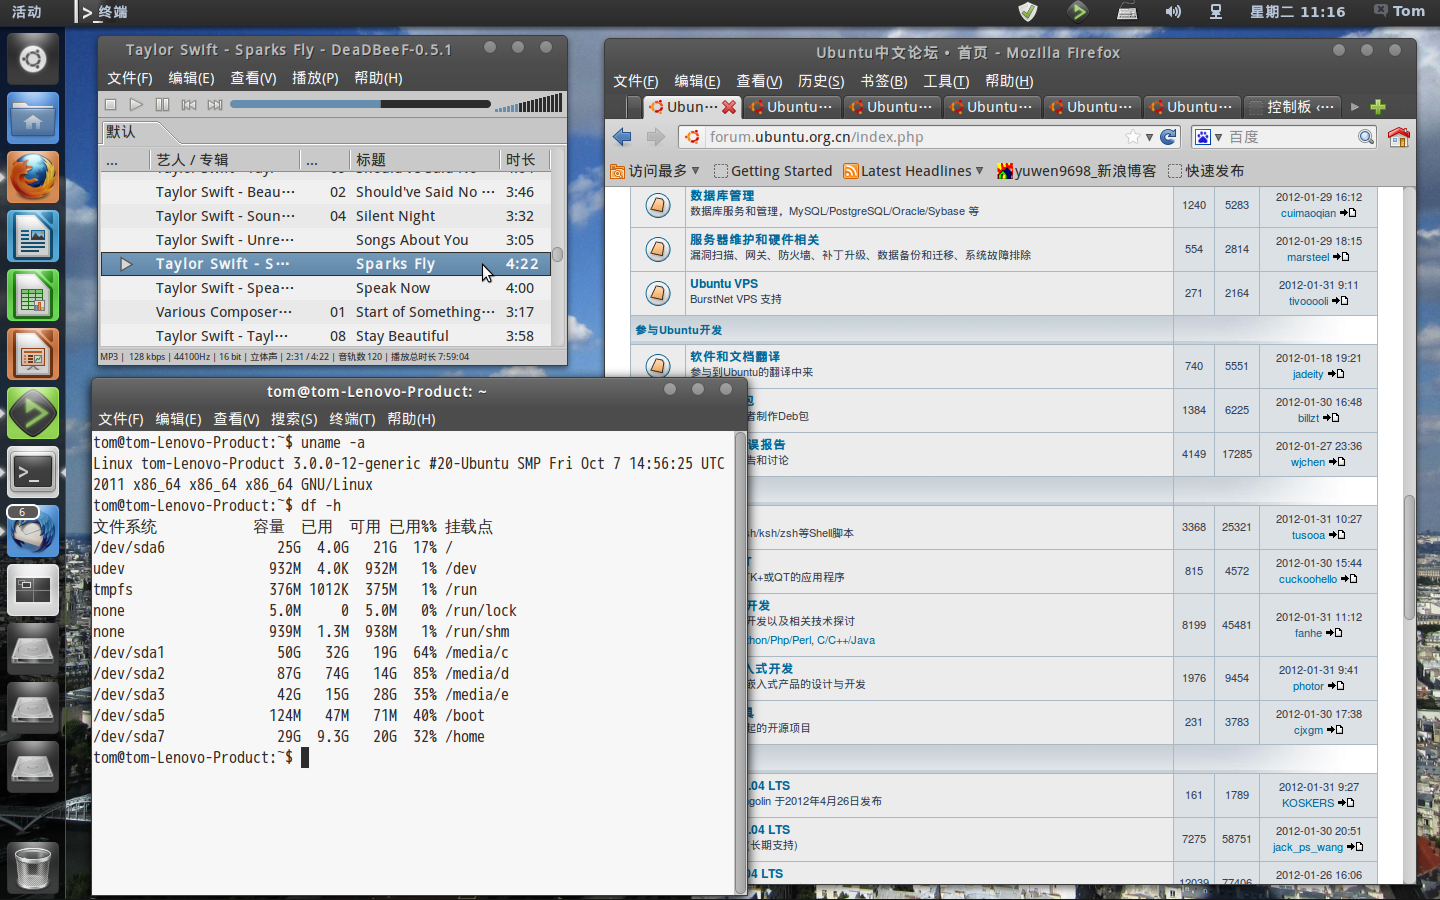Open the 服务器维护和硬件相关 forum link

click(754, 240)
